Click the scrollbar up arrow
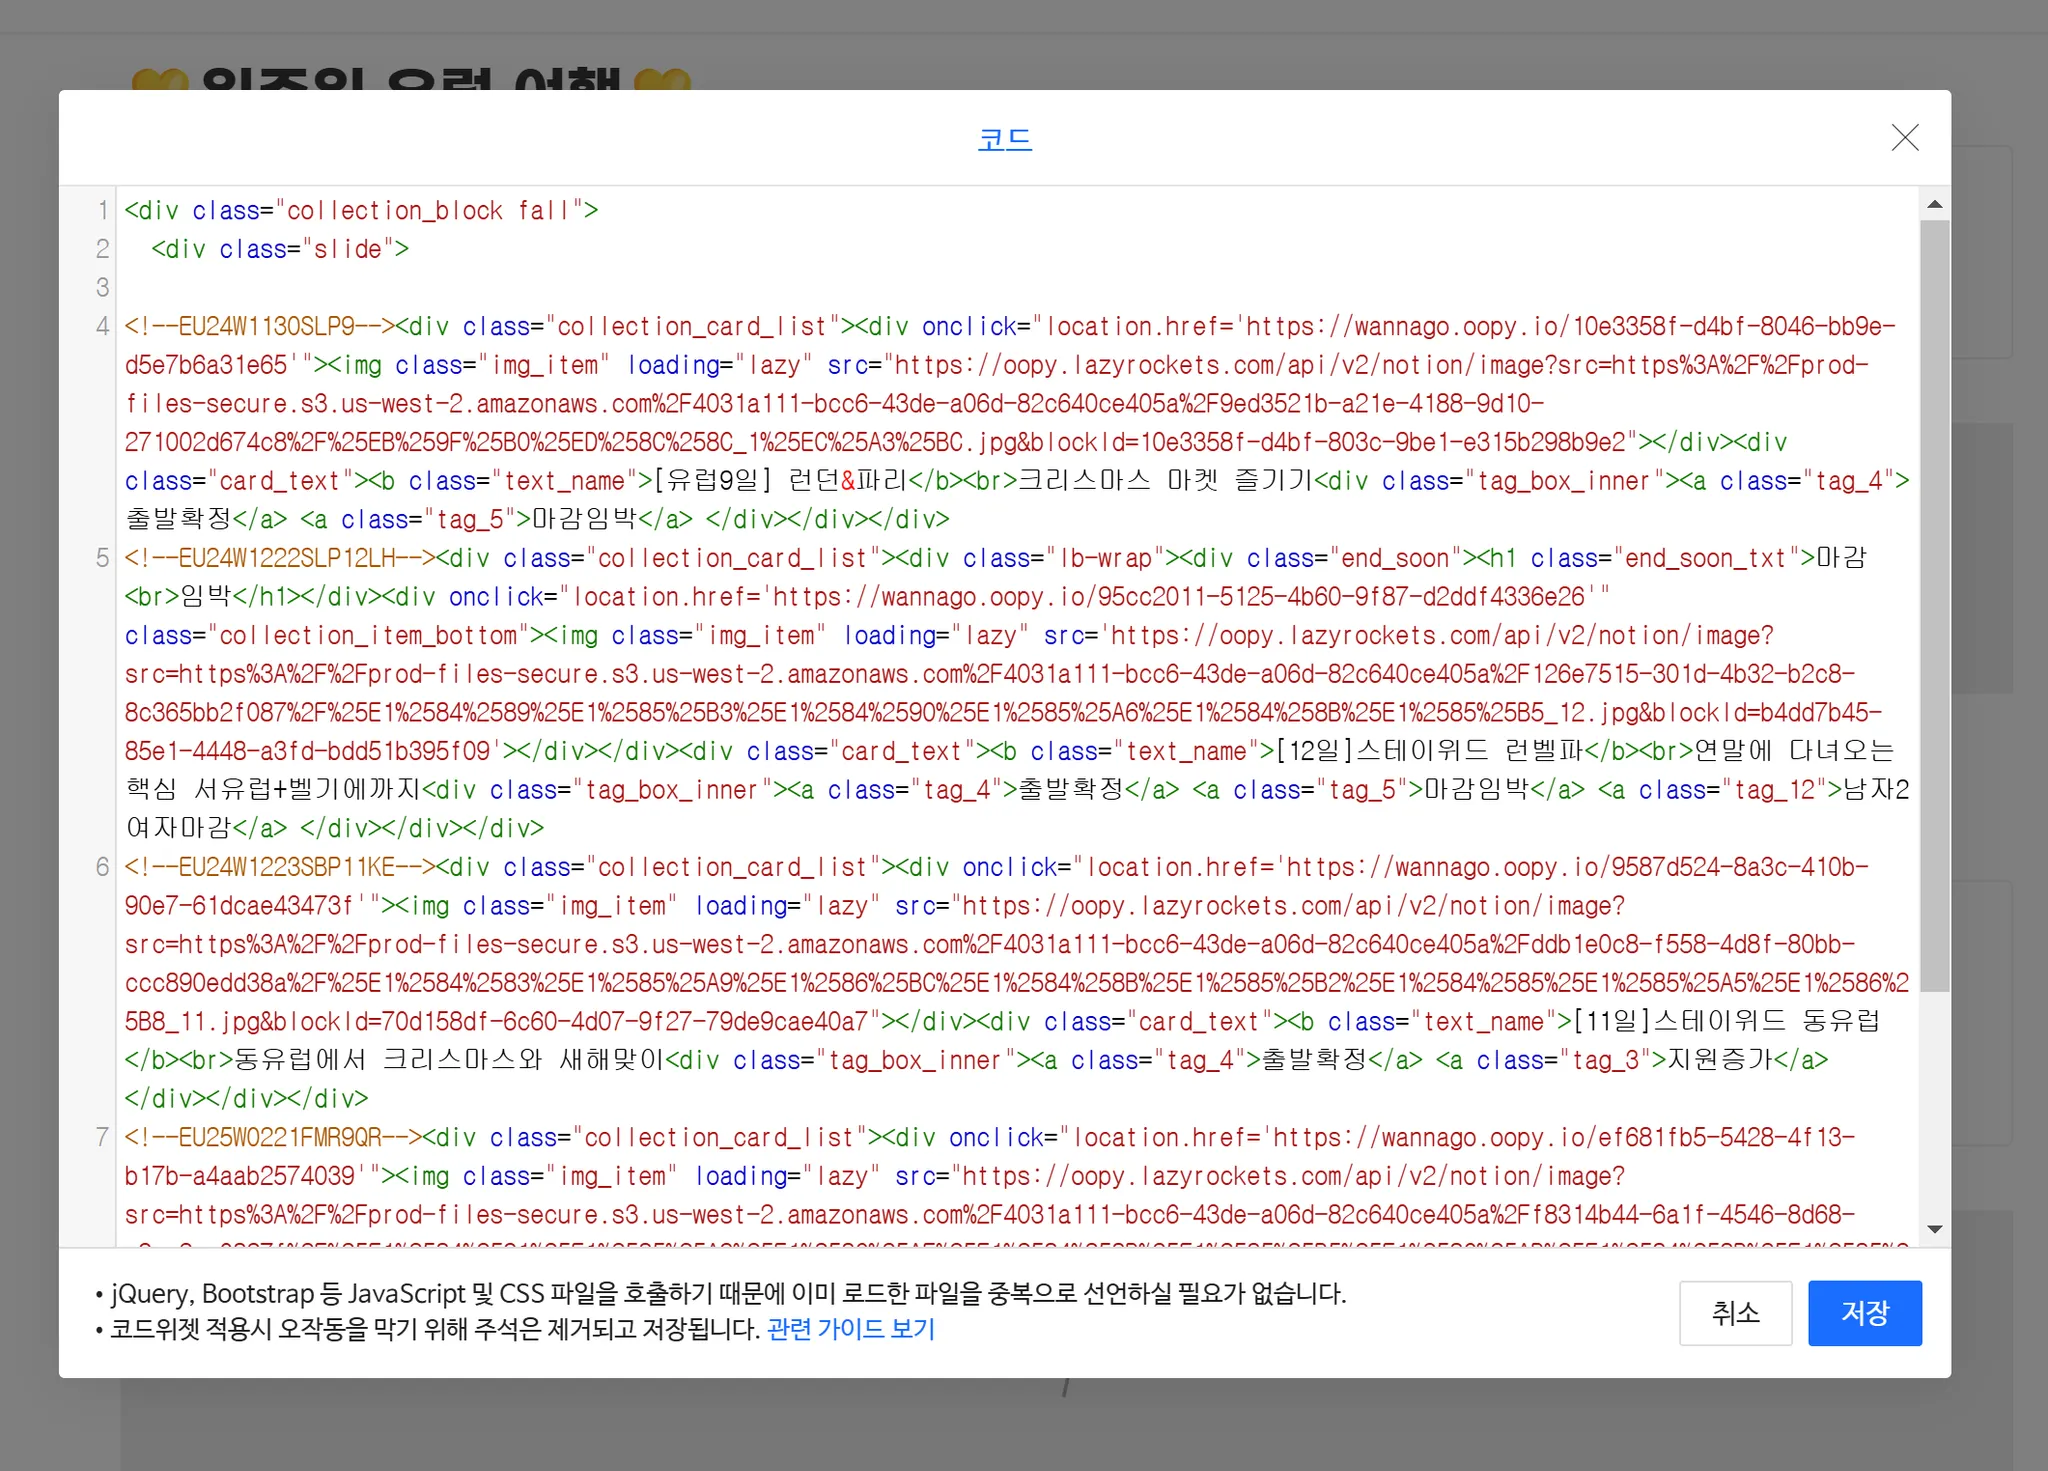Viewport: 2048px width, 1471px height. point(1934,204)
